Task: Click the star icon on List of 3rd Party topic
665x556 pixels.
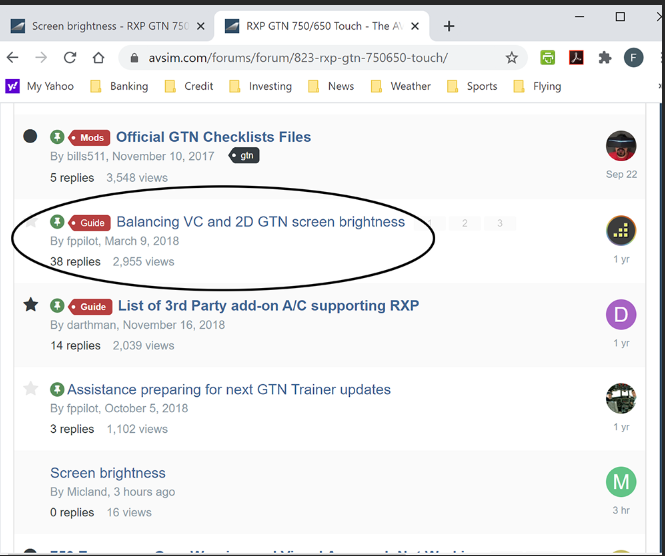Action: [31, 305]
